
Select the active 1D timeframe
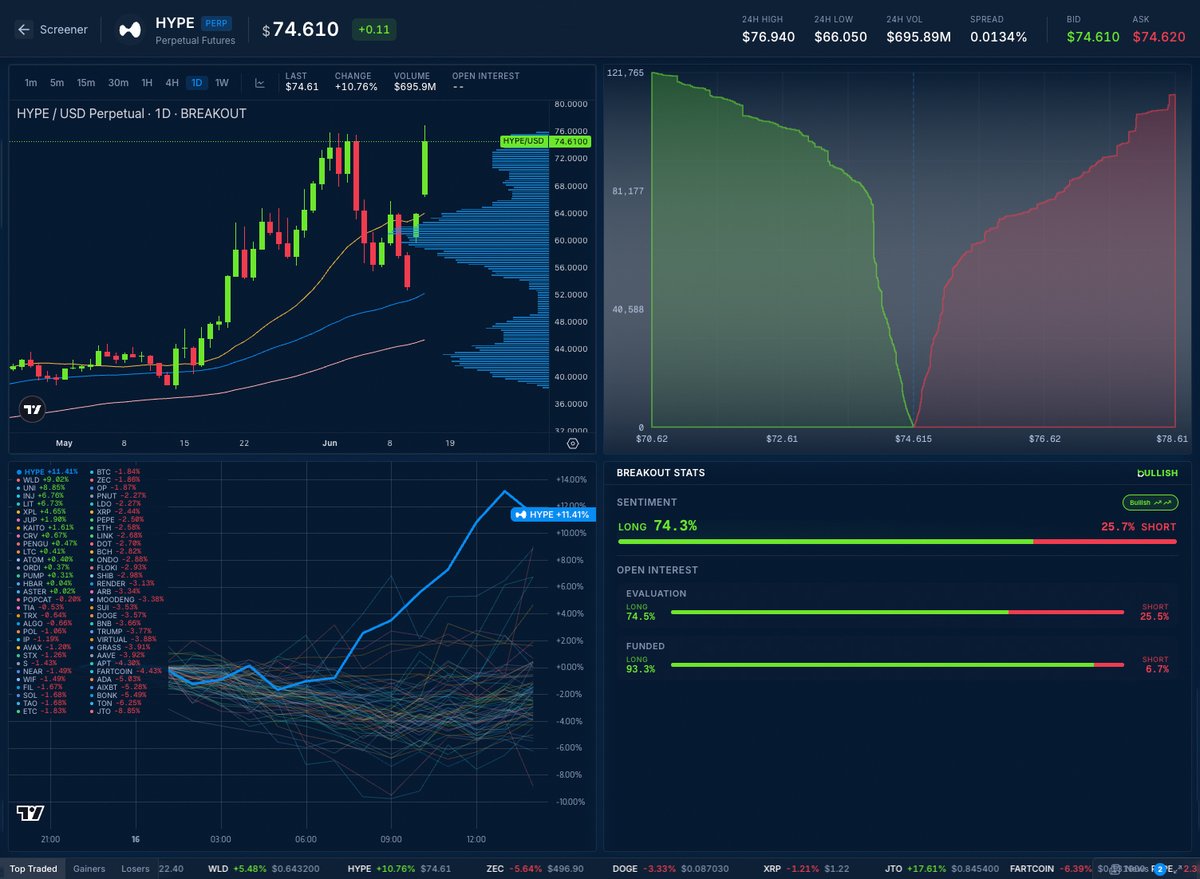197,83
